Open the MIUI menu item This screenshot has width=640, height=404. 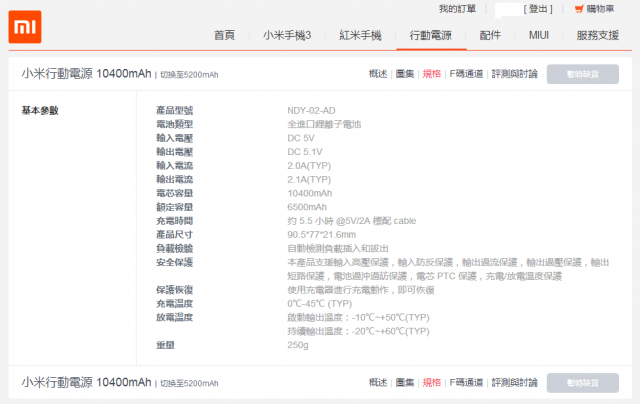pyautogui.click(x=539, y=36)
